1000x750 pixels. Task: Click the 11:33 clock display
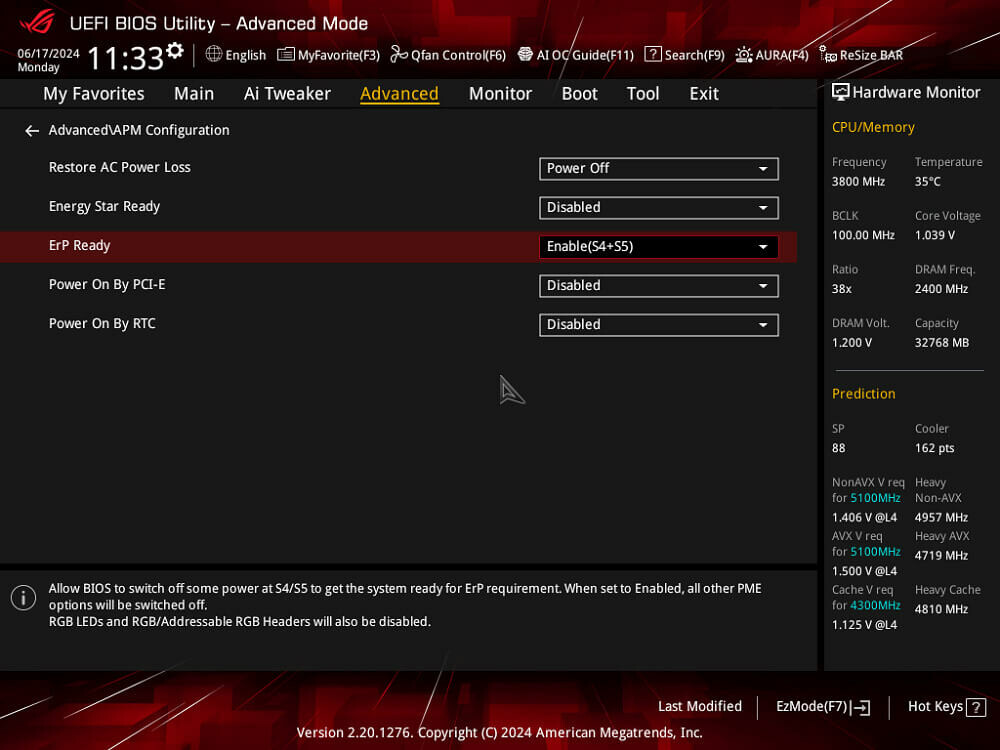tap(126, 58)
